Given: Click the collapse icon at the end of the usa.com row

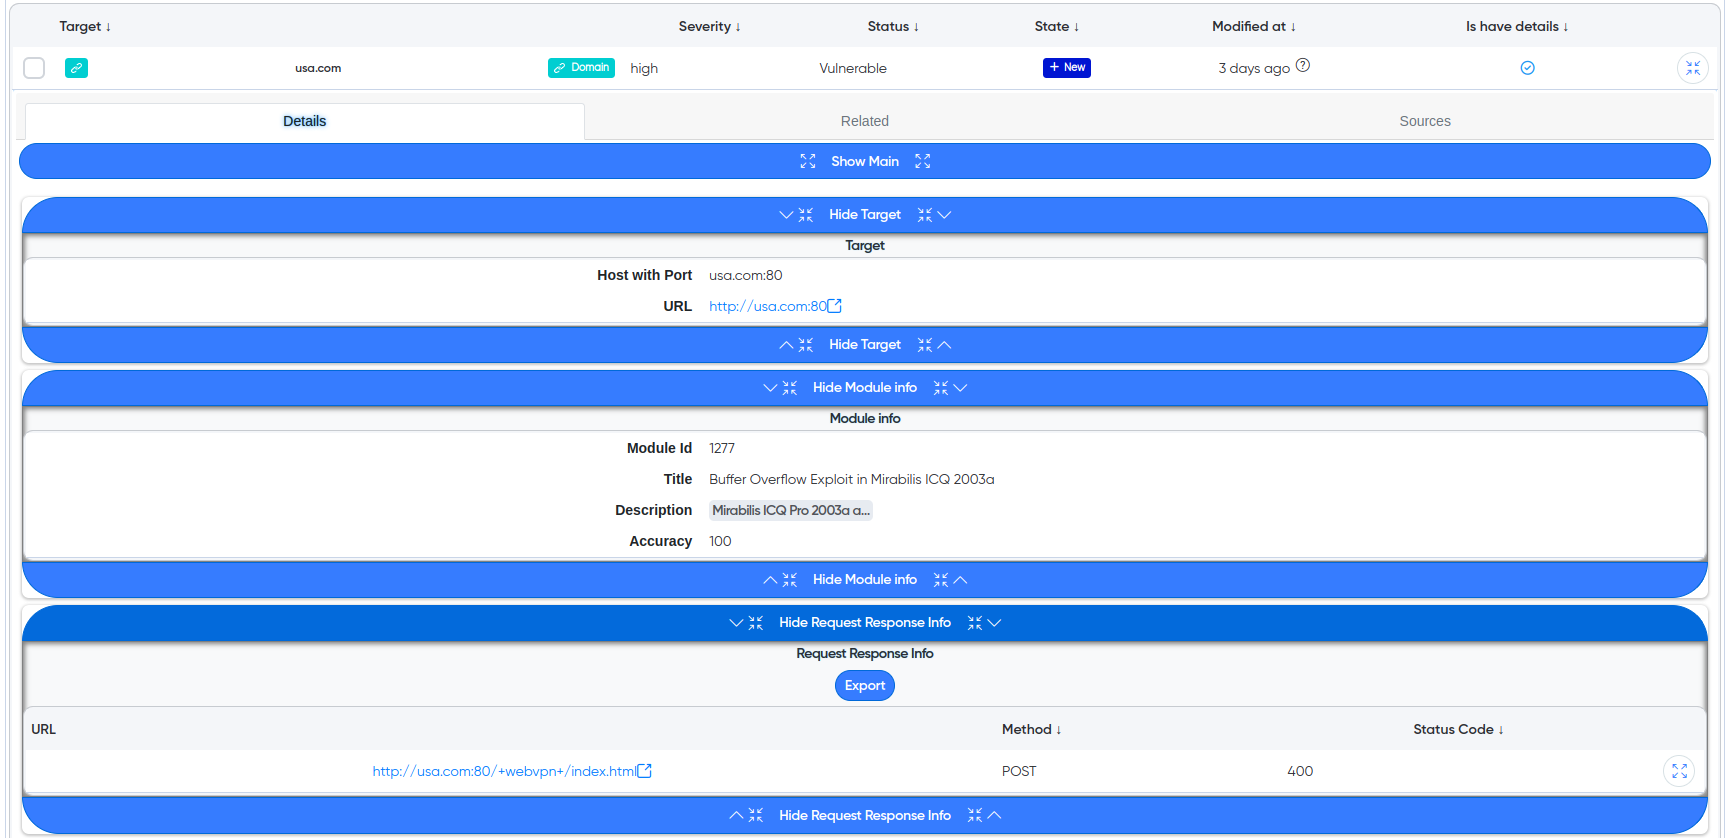Looking at the screenshot, I should tap(1692, 68).
